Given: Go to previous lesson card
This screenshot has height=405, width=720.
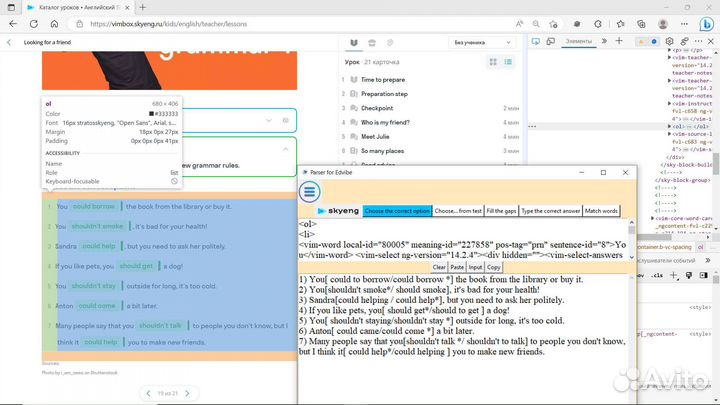Looking at the screenshot, I should pyautogui.click(x=148, y=394).
